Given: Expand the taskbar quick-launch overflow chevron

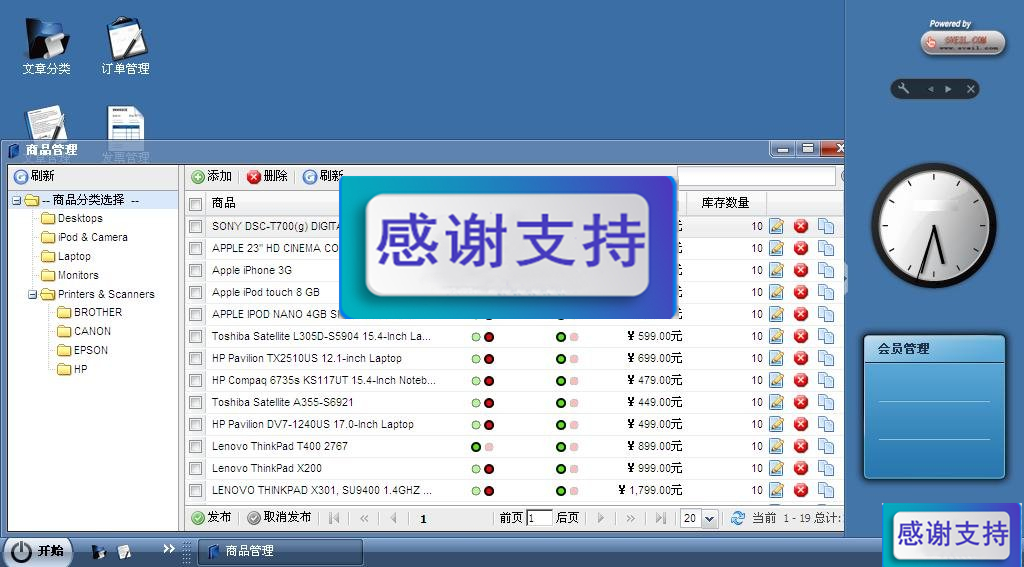Looking at the screenshot, I should click(x=168, y=549).
